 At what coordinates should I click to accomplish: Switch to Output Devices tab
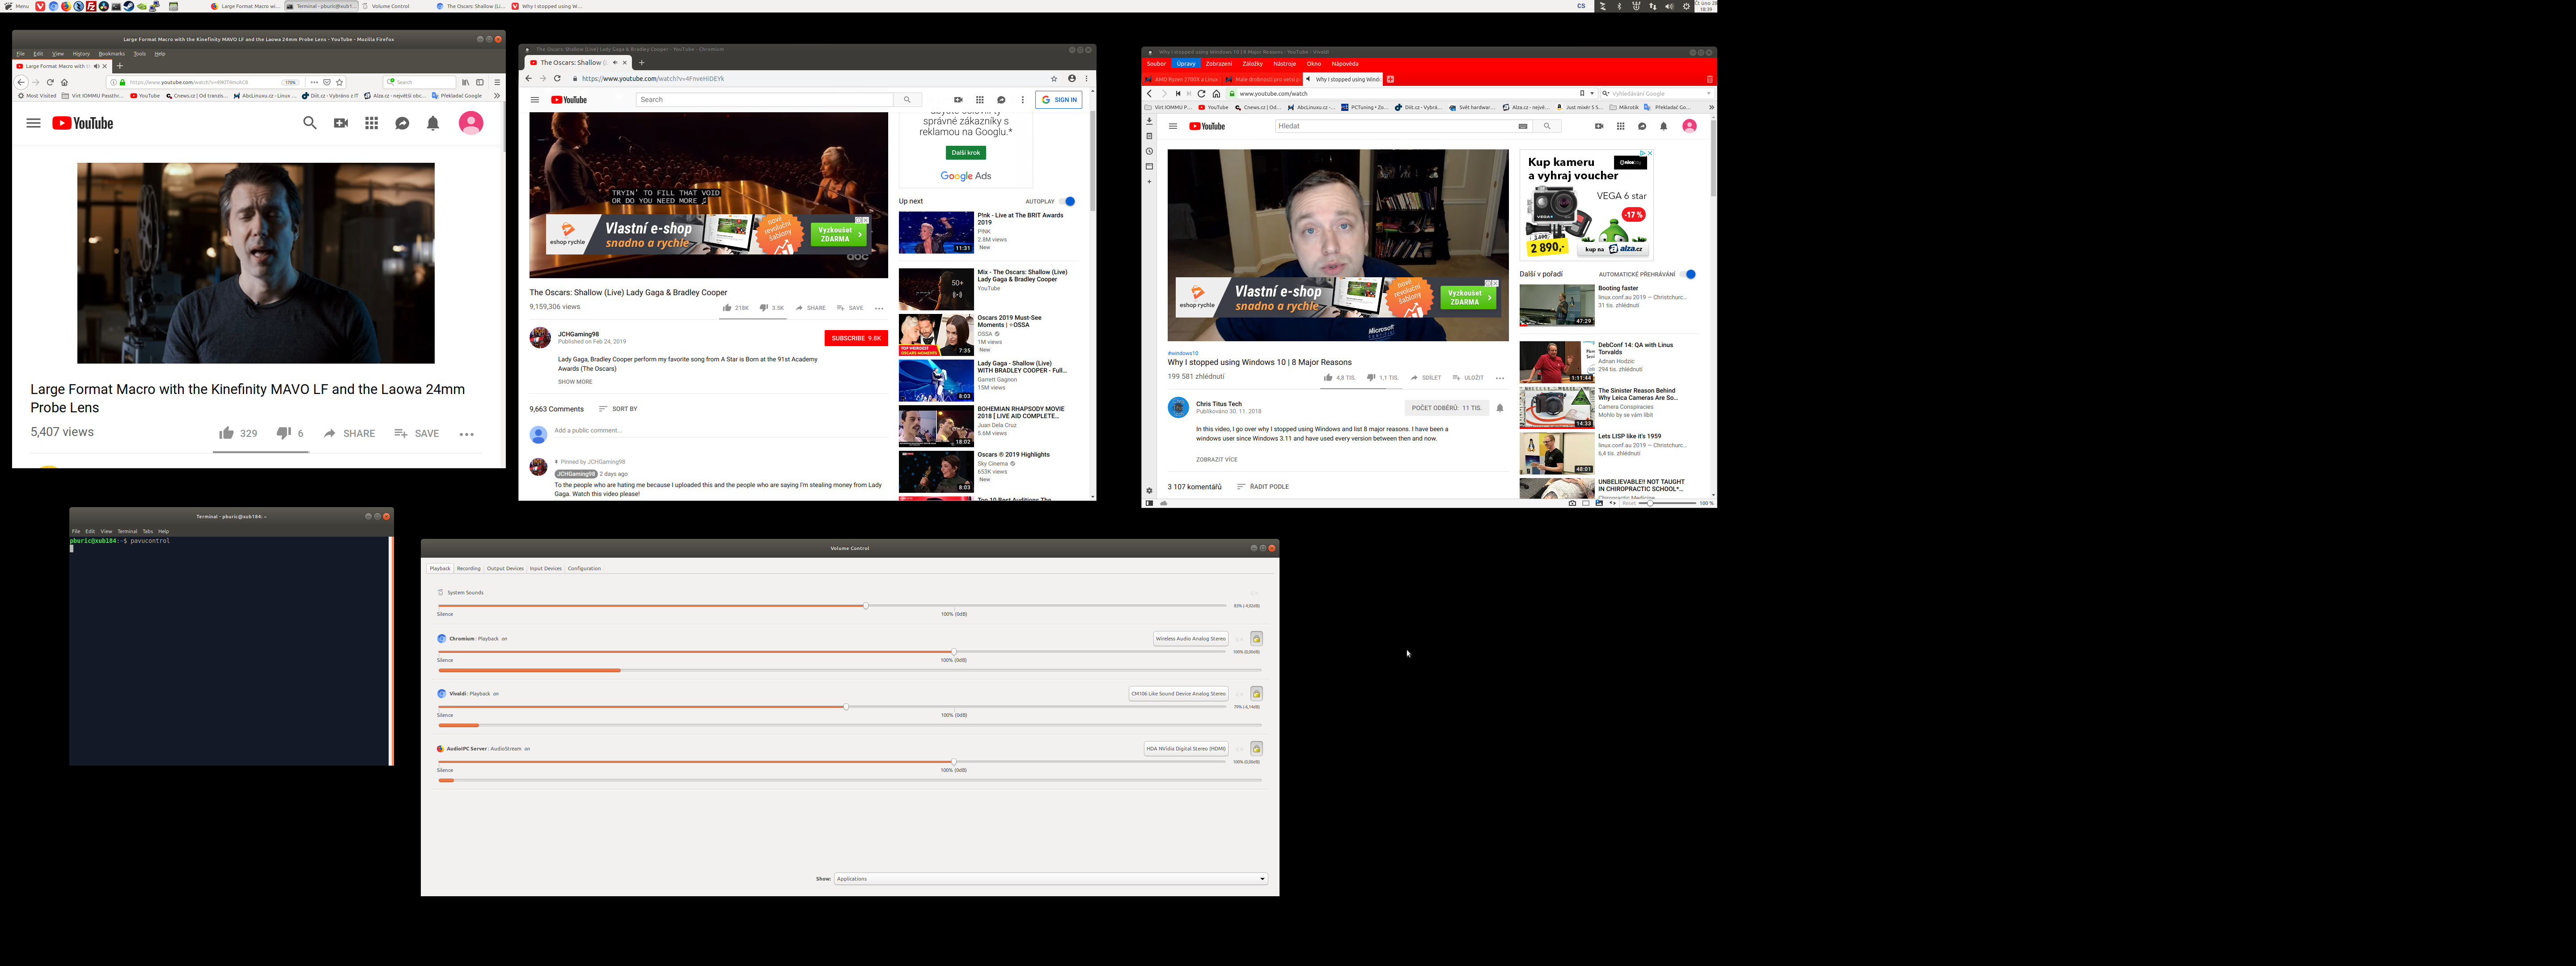point(505,568)
